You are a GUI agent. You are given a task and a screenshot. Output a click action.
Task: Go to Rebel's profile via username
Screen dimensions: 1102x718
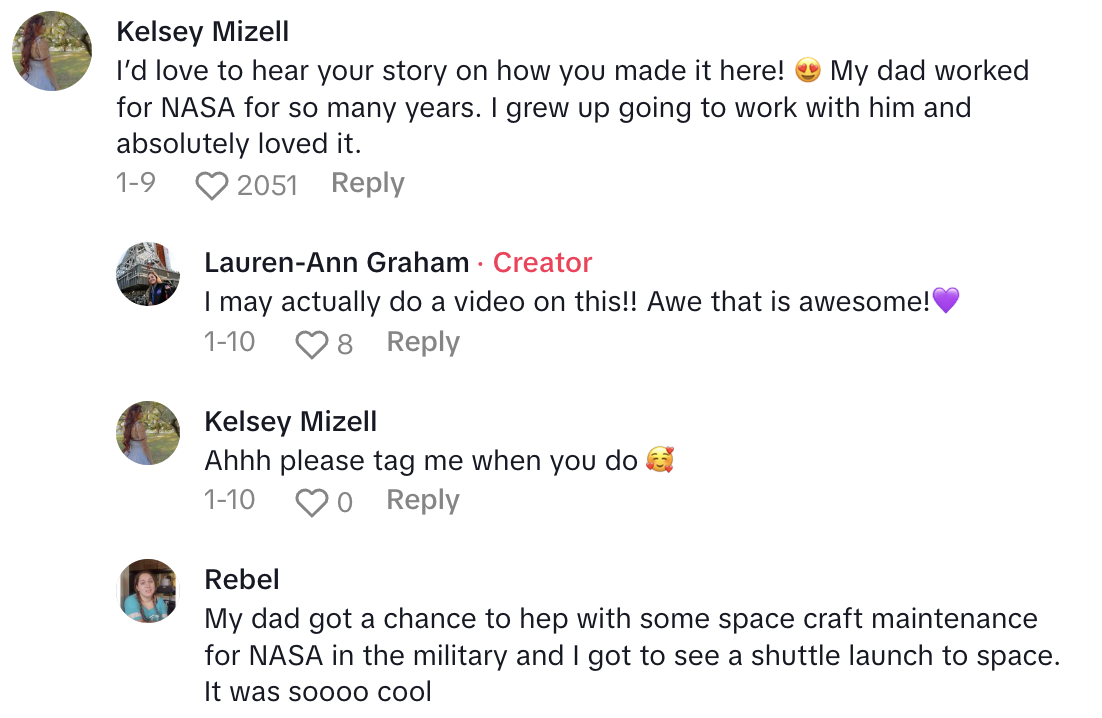pyautogui.click(x=241, y=580)
